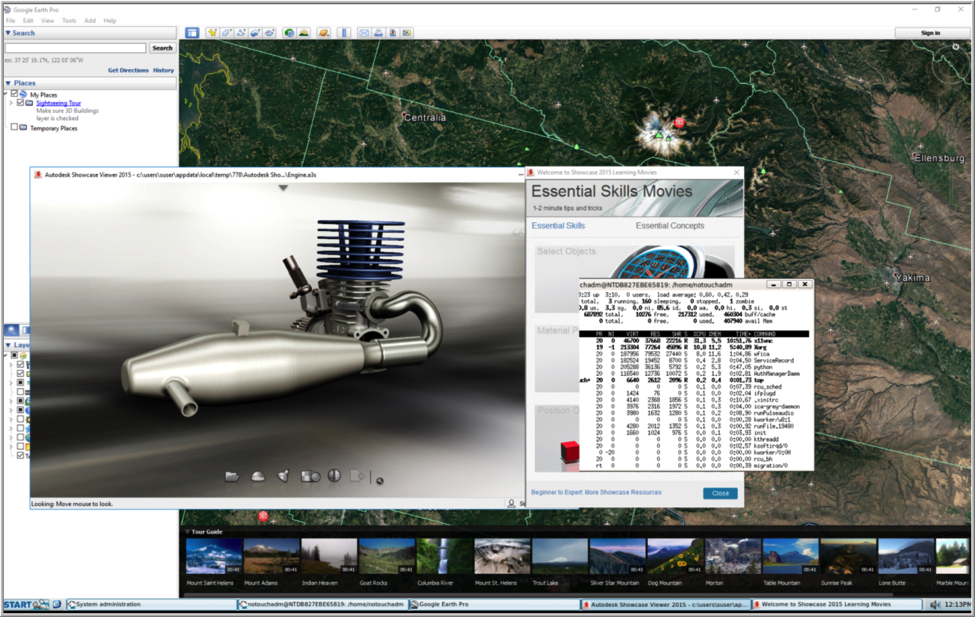Check the Temporary Places checkbox
Image resolution: width=975 pixels, height=617 pixels.
coord(14,127)
